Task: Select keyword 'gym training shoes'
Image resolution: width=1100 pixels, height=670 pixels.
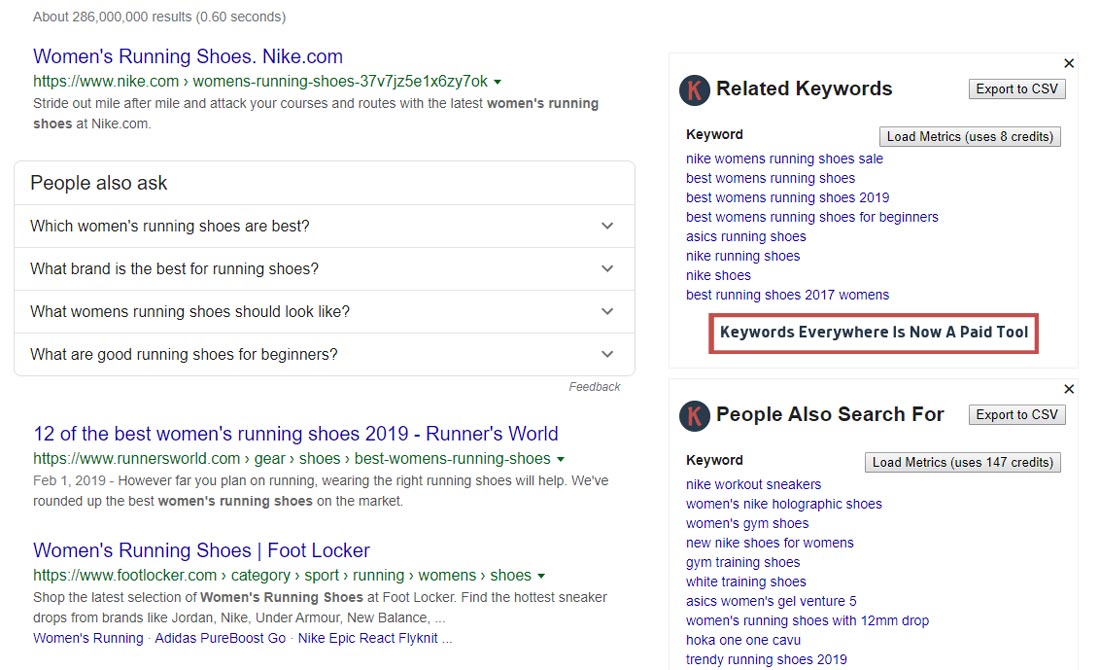Action: coord(743,563)
